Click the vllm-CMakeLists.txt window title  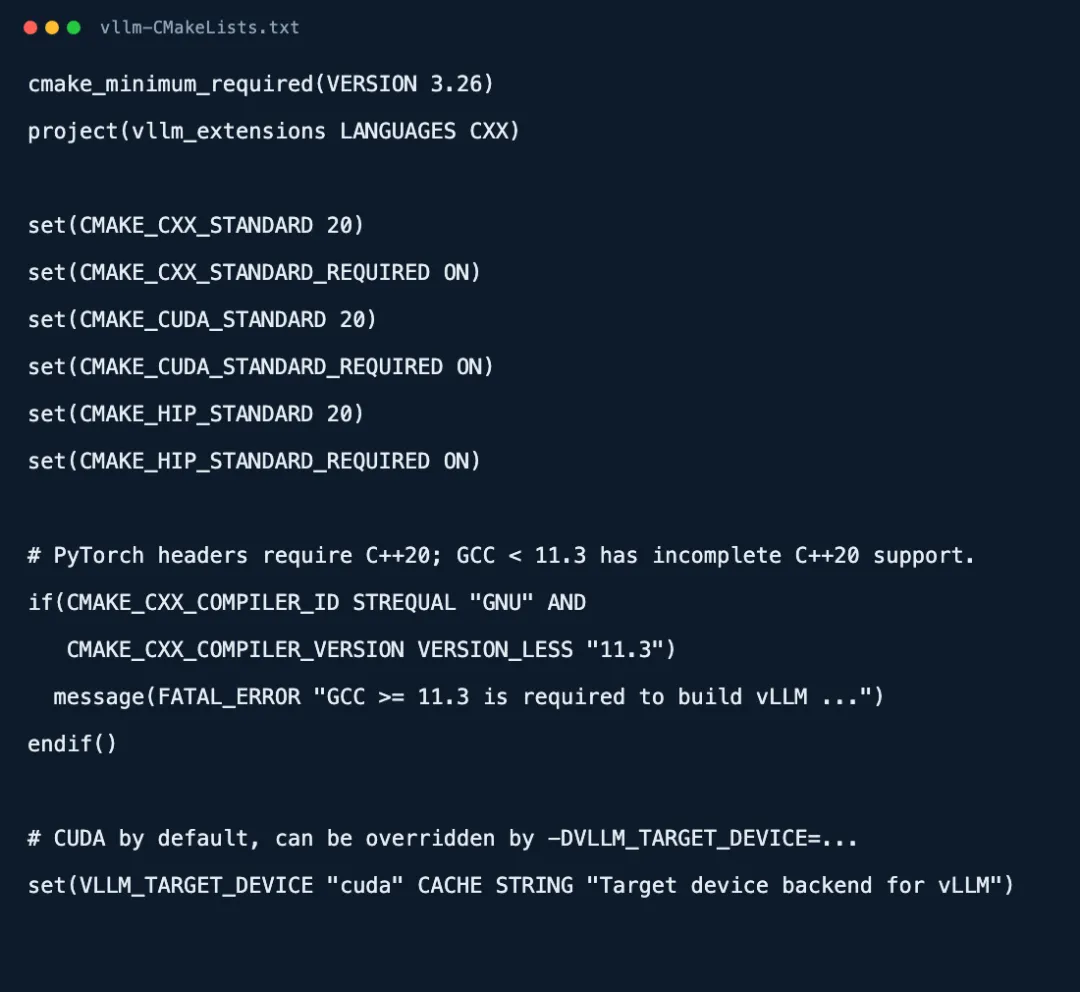coord(200,28)
